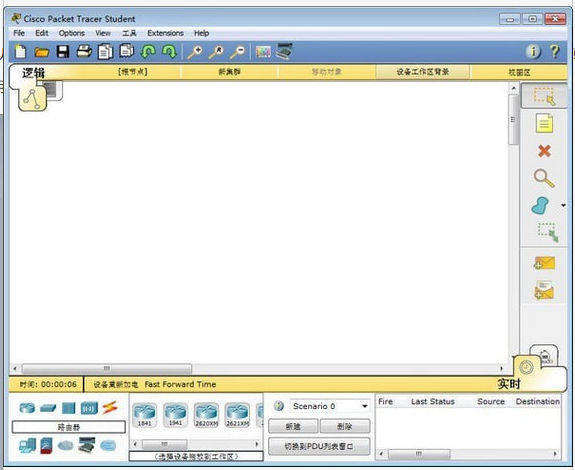Screen dimensions: 575x470
Task: Click device list right scroll arrow
Action: pyautogui.click(x=257, y=444)
